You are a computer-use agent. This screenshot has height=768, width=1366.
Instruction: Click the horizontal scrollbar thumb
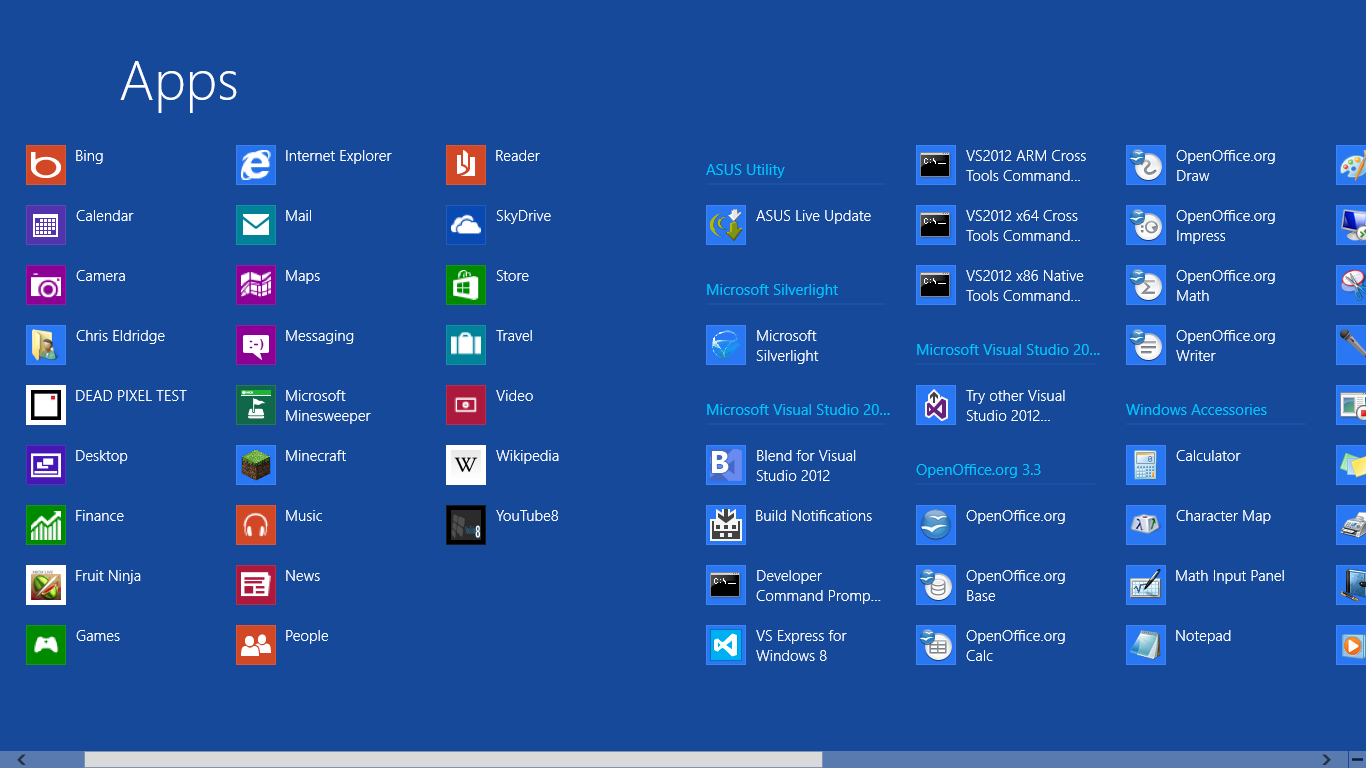pyautogui.click(x=453, y=760)
